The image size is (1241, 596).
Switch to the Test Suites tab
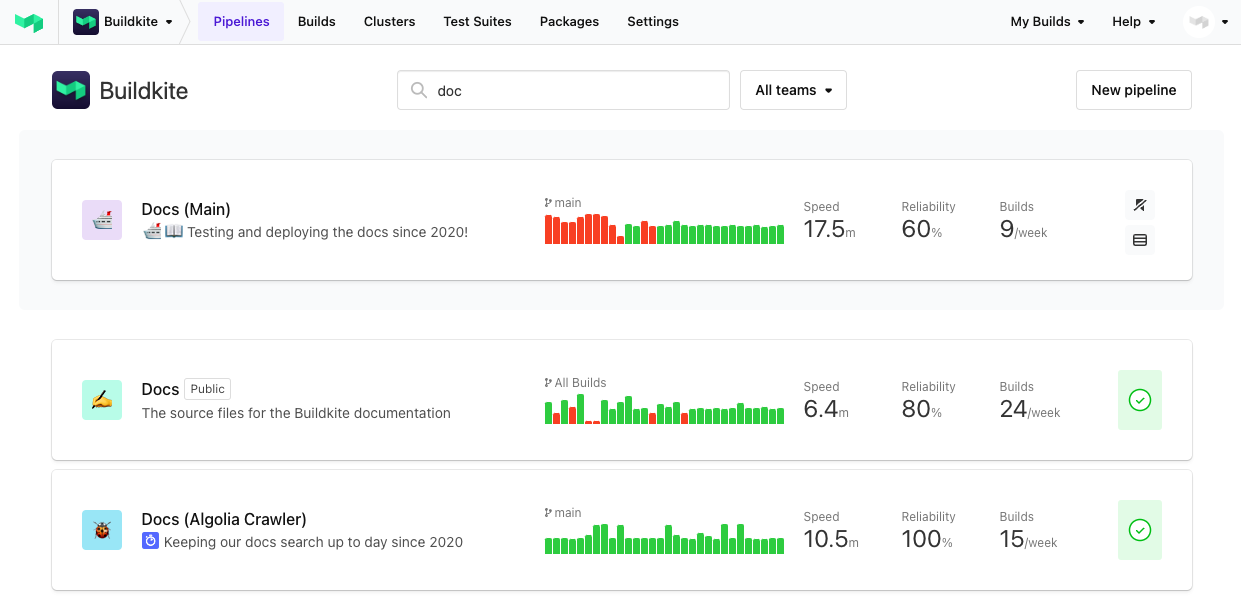tap(477, 21)
